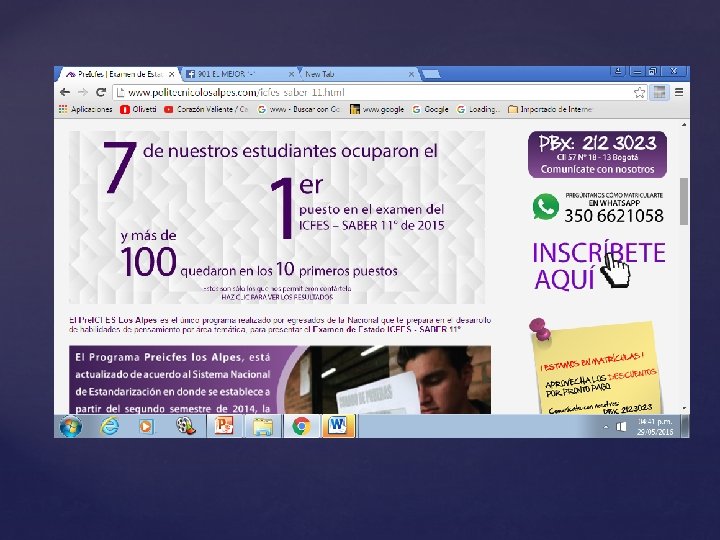Click the WhatsApp logo icon
The height and width of the screenshot is (540, 720).
546,207
